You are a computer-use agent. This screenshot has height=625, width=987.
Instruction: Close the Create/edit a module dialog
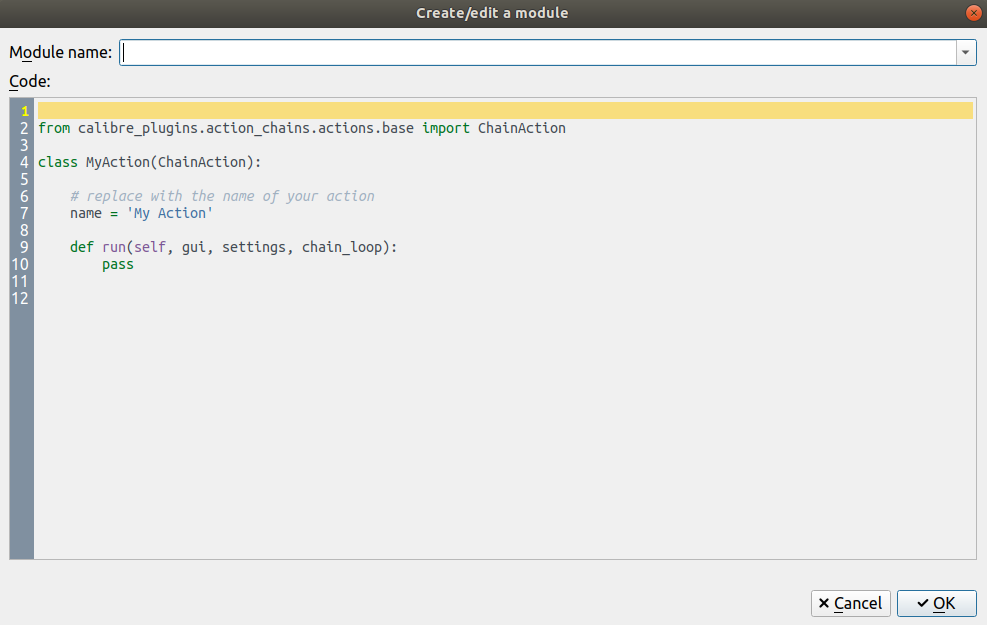coord(972,13)
